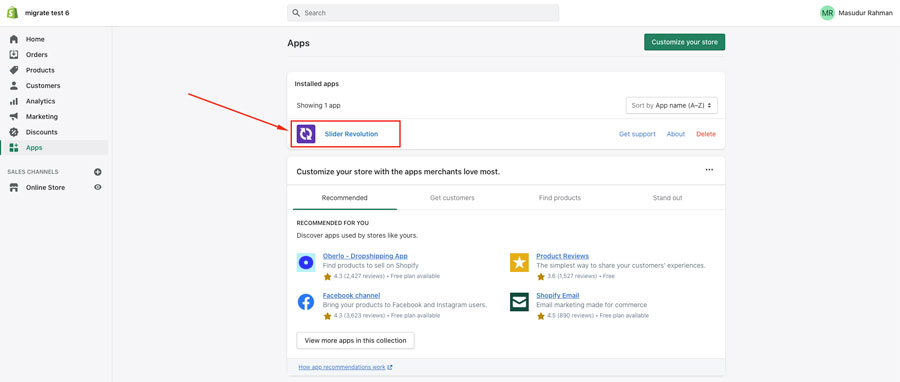Click the Products tag icon
Image resolution: width=900 pixels, height=382 pixels.
click(x=14, y=70)
